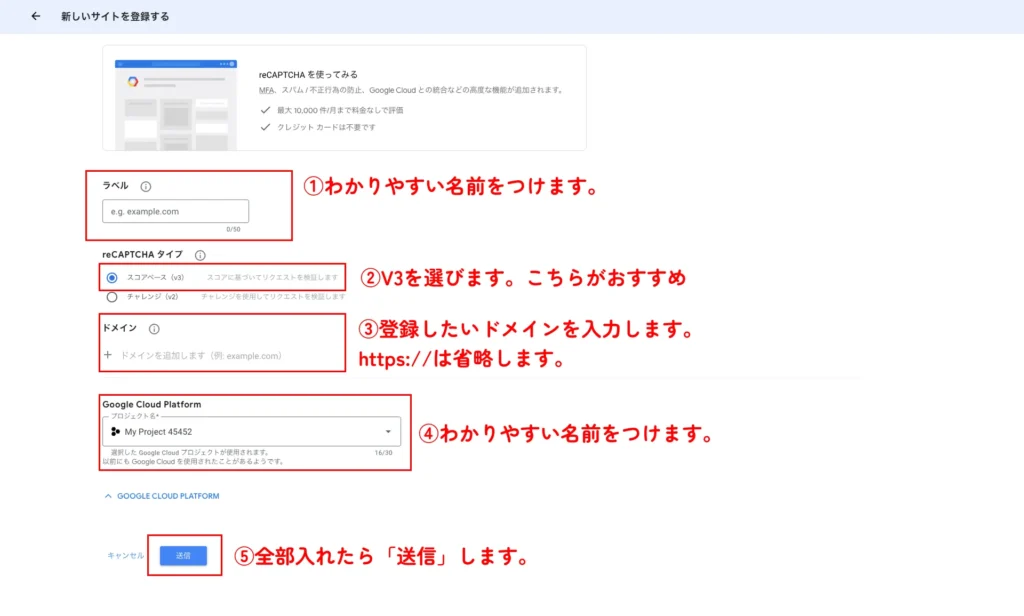Viewport: 1024px width, 616px height.
Task: Click the info icon next to ラベル
Action: click(146, 186)
